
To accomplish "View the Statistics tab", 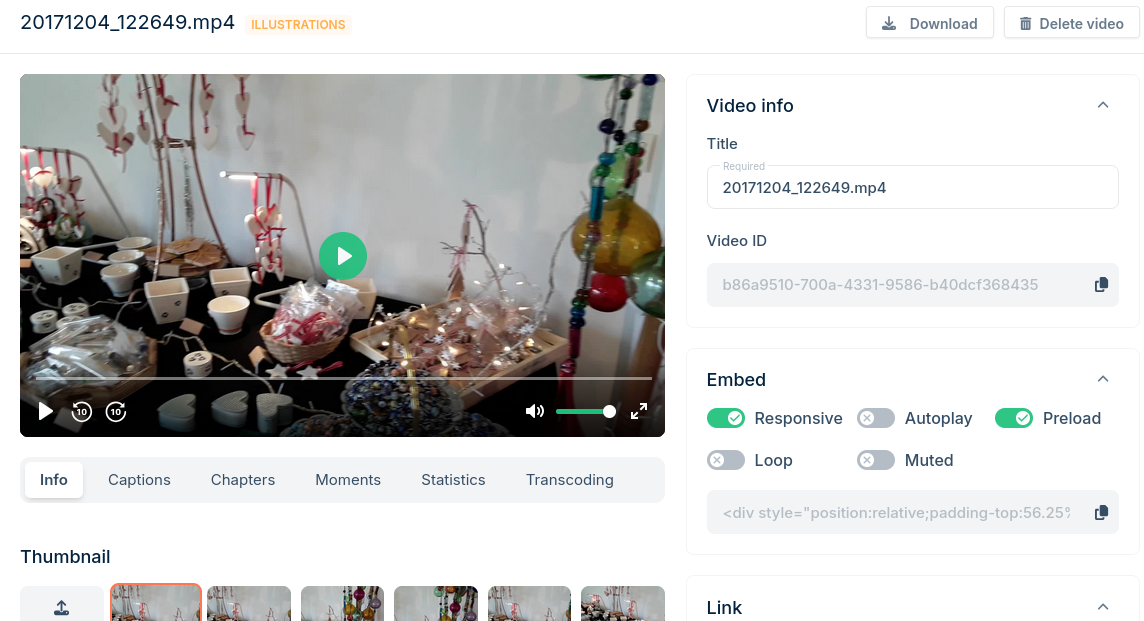I will pos(453,480).
